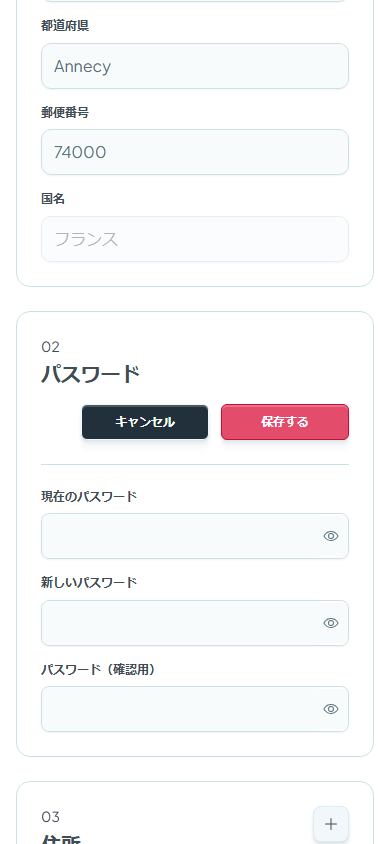The image size is (390, 844).
Task: Show the current password with eye icon
Action: (x=331, y=536)
